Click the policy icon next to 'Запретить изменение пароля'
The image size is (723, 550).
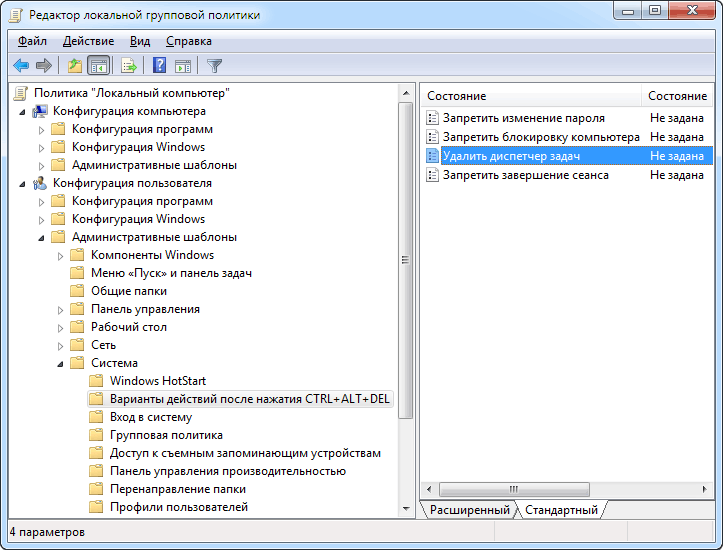point(432,118)
